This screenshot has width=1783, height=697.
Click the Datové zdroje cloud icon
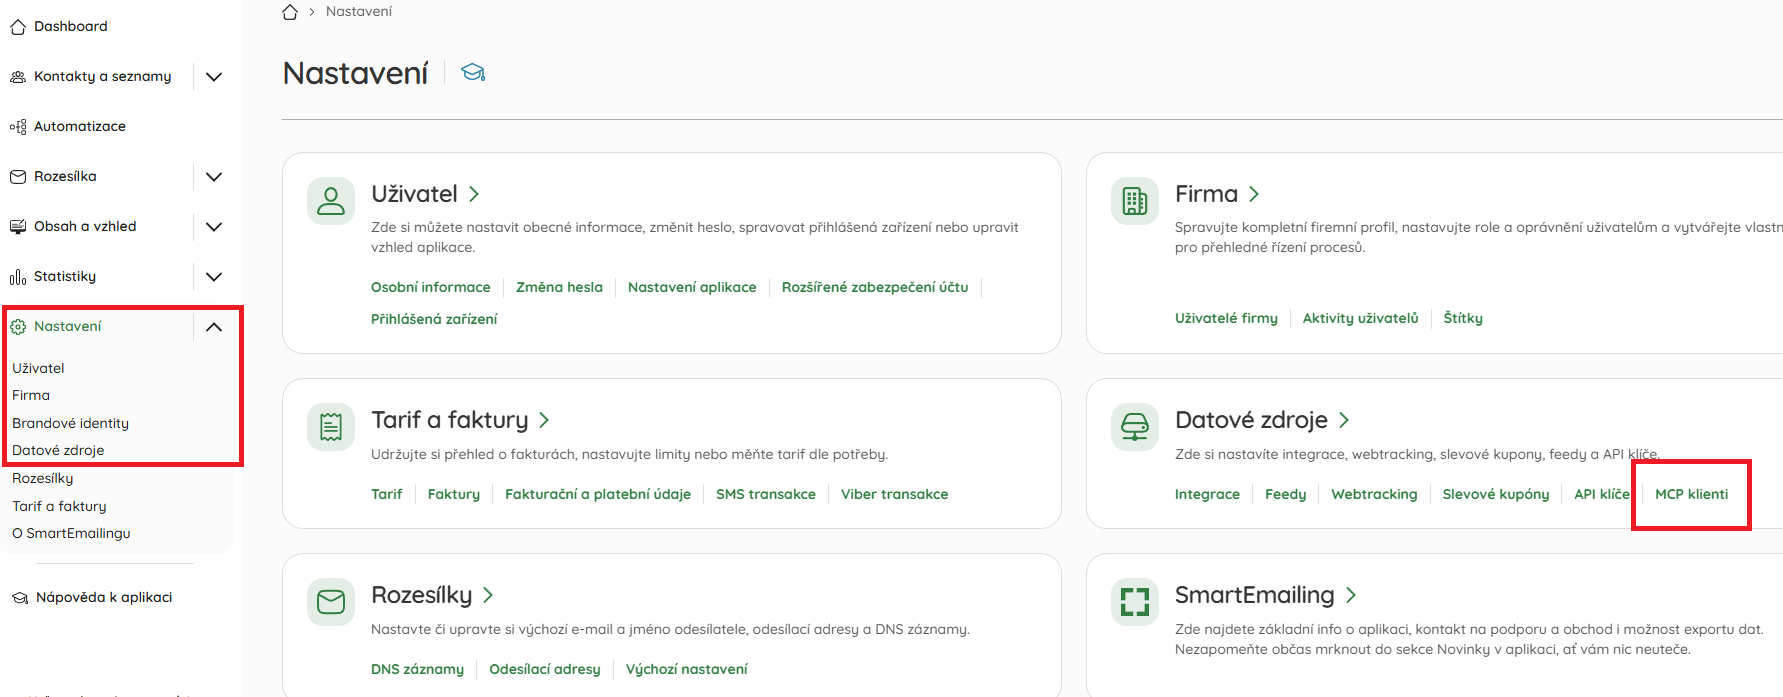click(1135, 427)
